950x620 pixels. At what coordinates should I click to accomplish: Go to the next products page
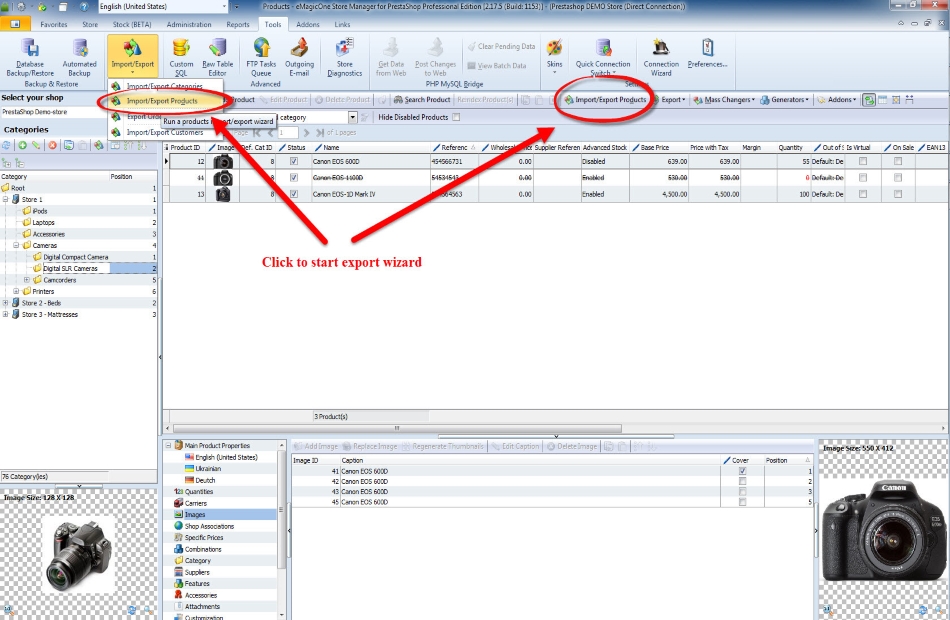pos(306,133)
